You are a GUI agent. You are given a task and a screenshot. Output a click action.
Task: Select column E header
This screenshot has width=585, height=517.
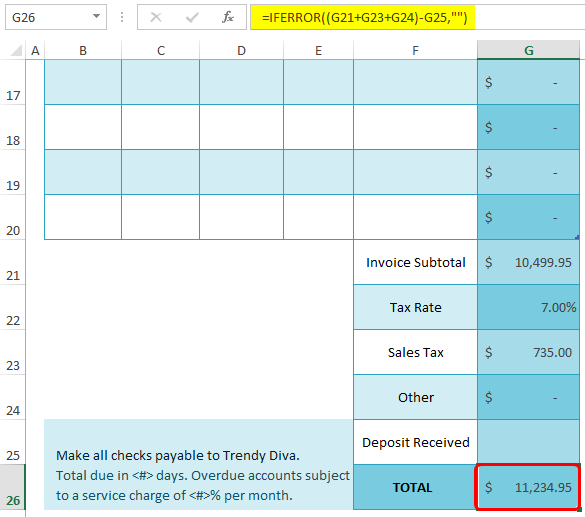[x=318, y=50]
